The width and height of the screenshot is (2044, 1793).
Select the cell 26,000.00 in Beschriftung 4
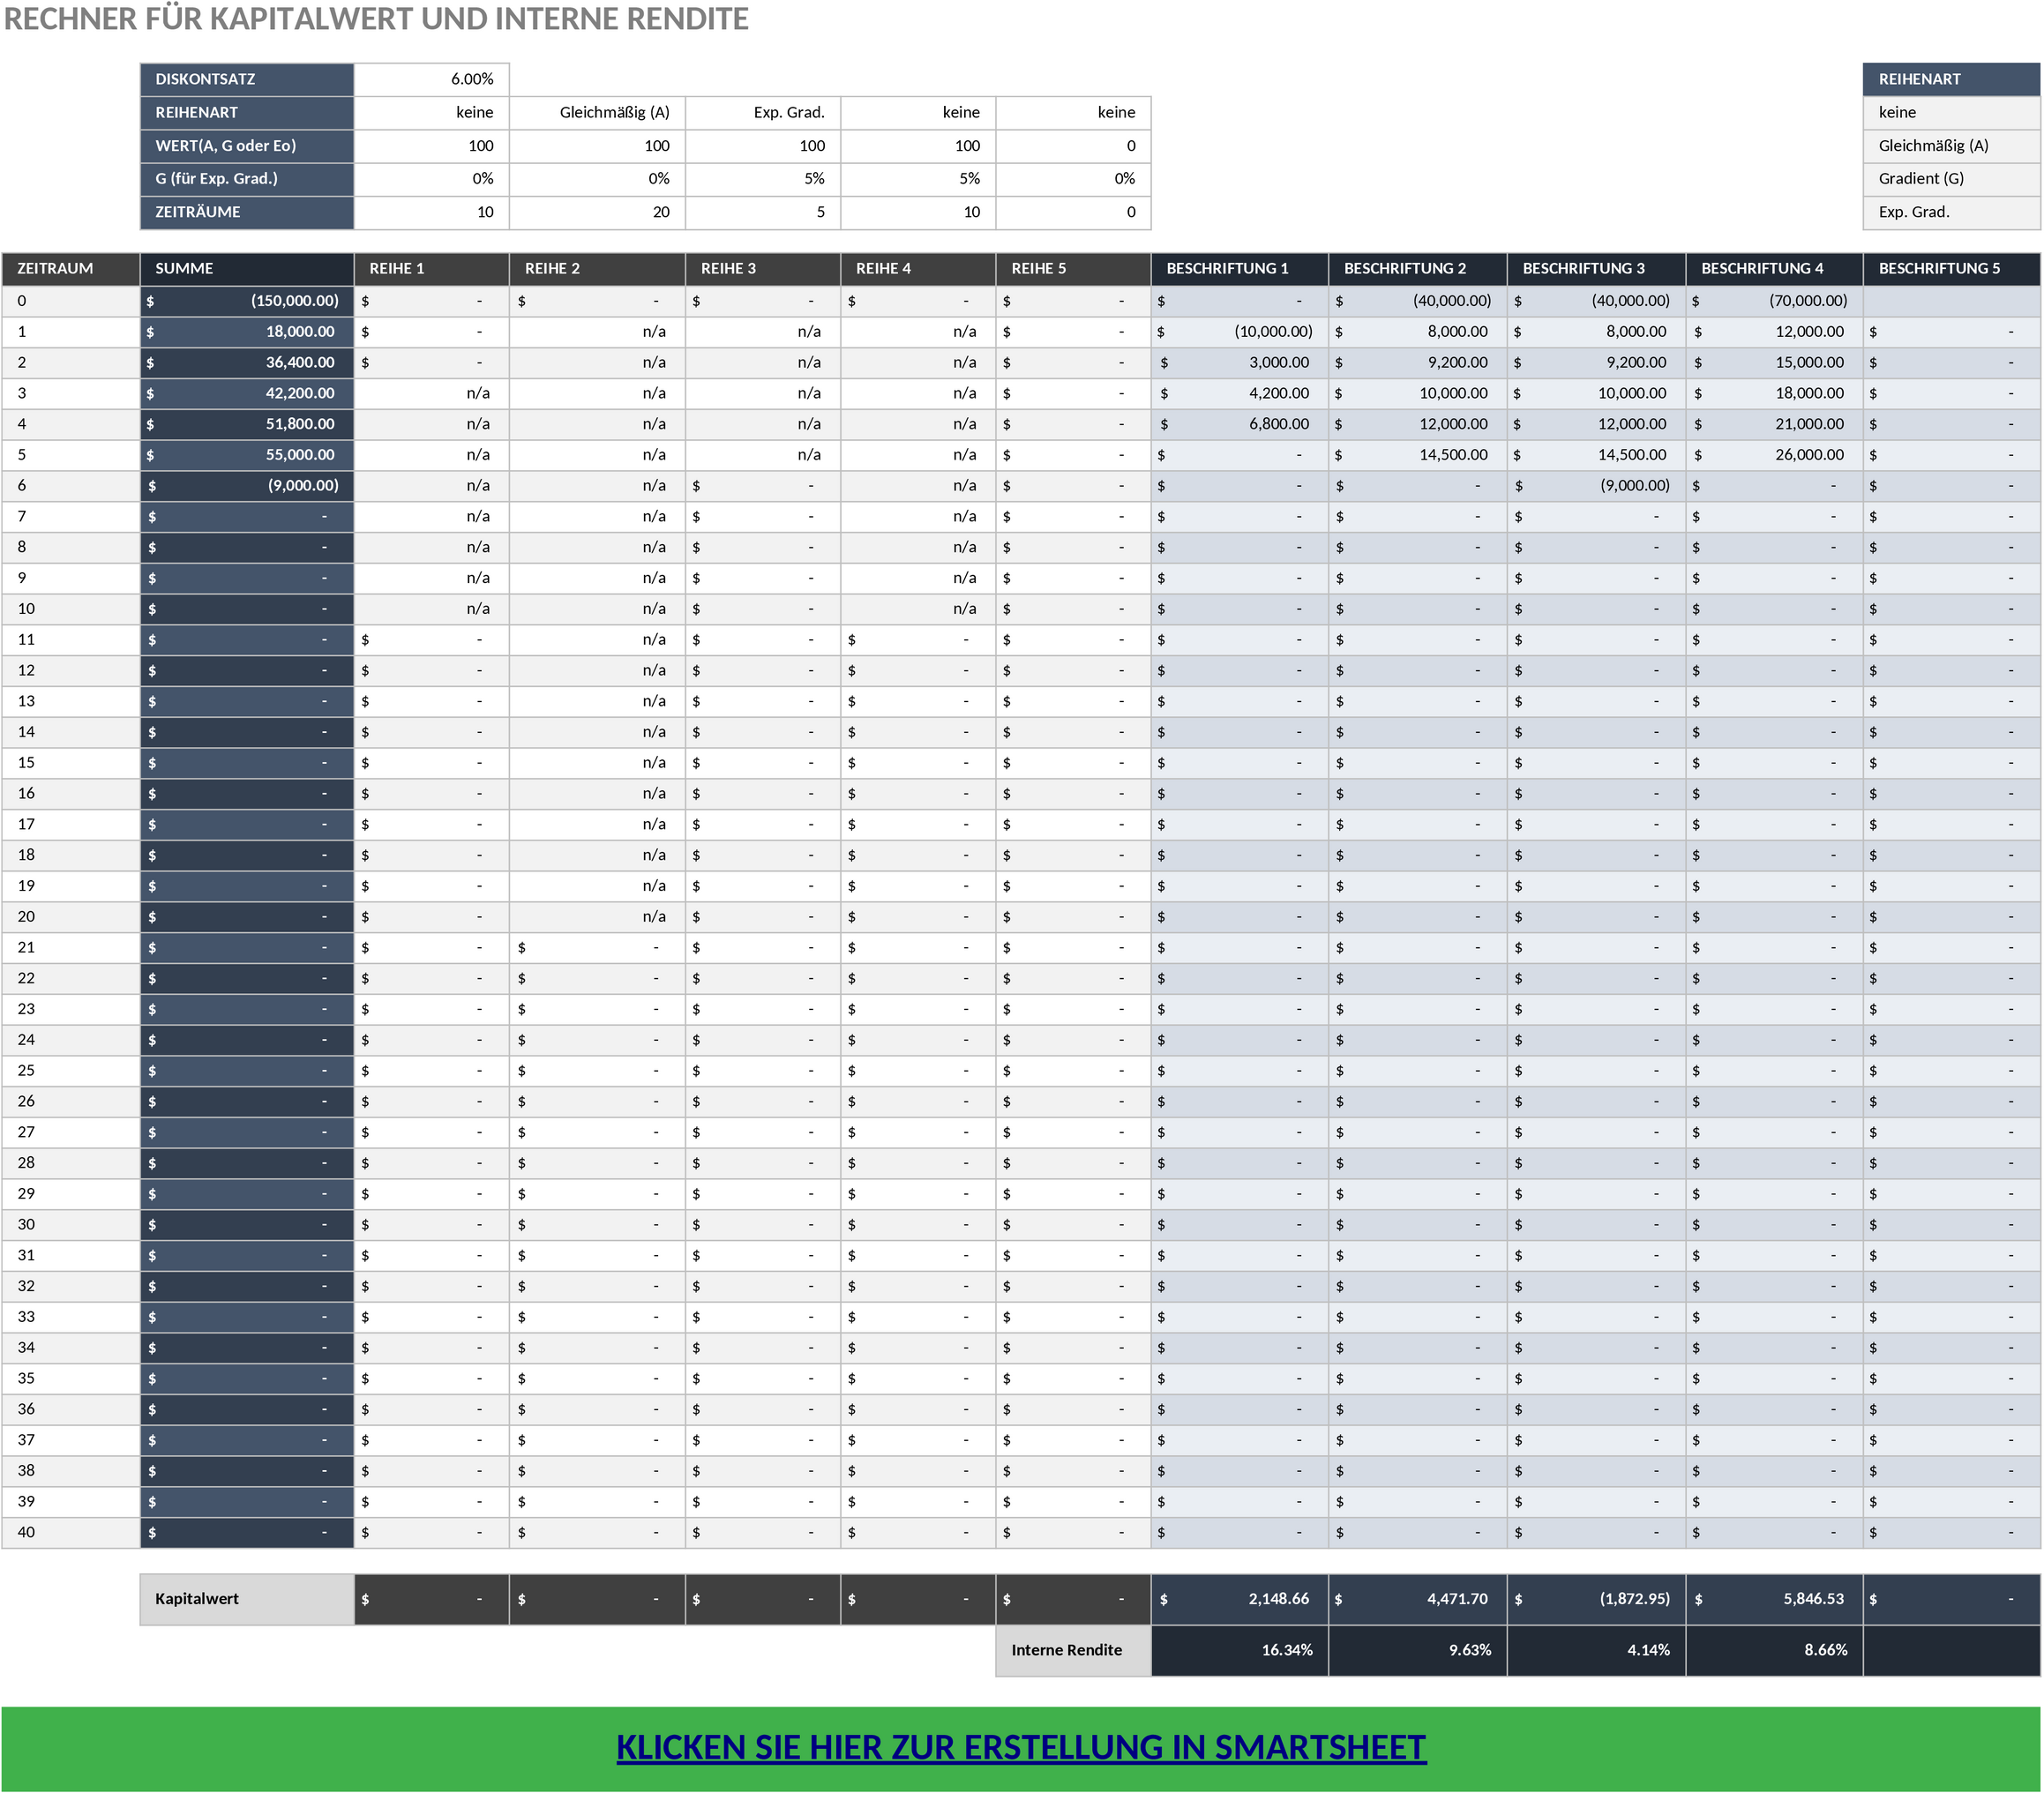click(x=1774, y=455)
